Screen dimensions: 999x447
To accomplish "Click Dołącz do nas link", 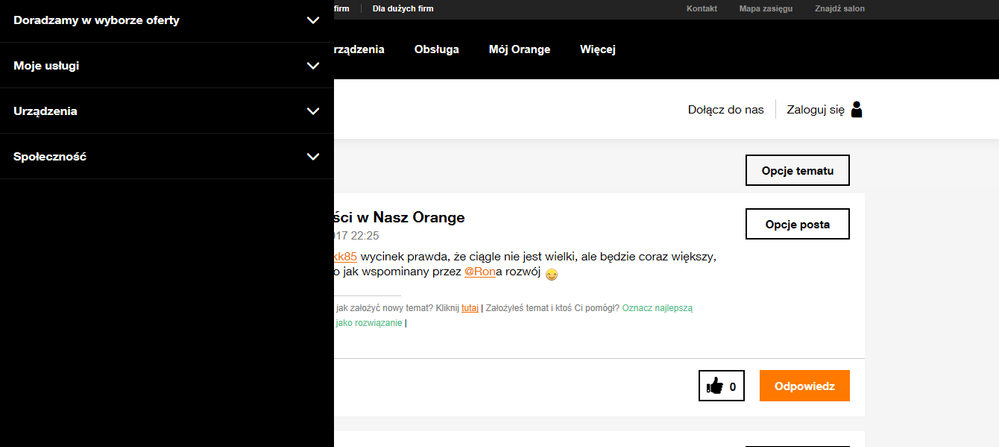I will 725,110.
